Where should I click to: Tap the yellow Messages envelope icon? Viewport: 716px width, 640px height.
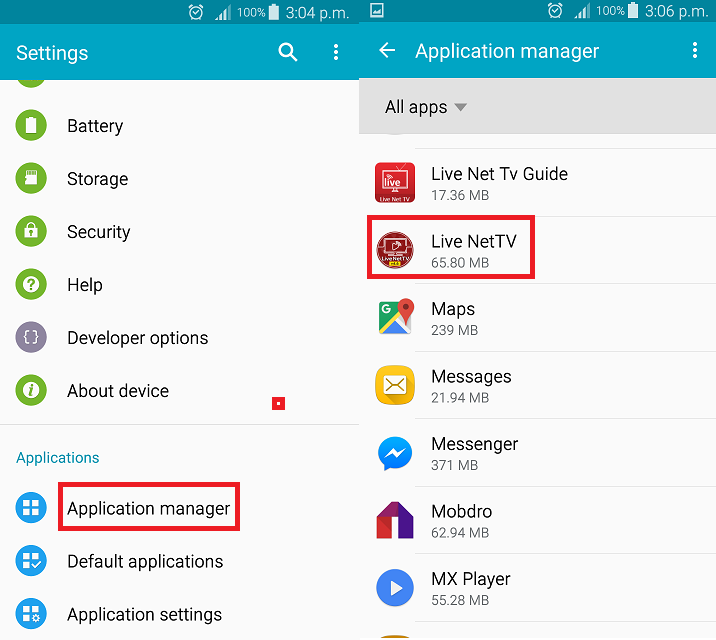pos(395,385)
